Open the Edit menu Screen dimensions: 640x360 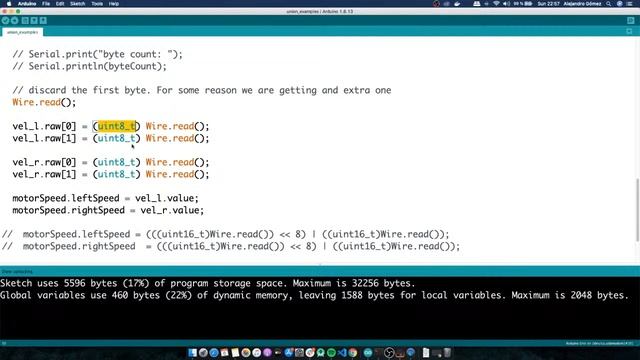pos(60,4)
